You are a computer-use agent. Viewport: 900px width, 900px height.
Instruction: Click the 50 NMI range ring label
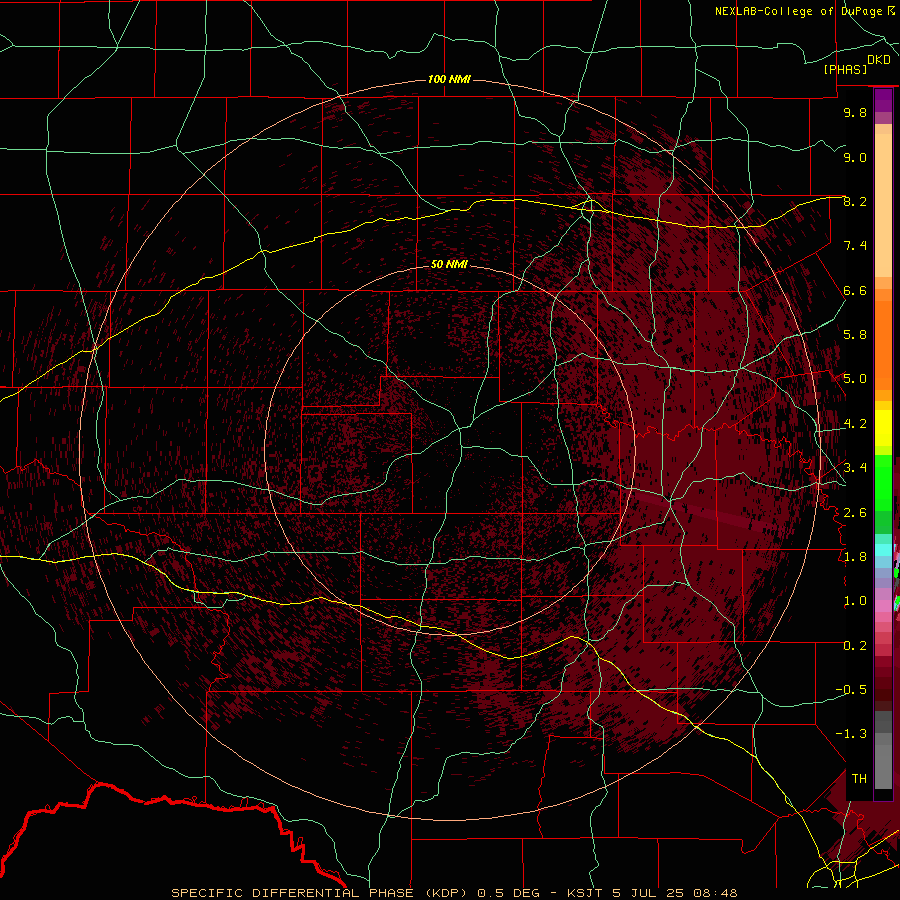[x=449, y=264]
